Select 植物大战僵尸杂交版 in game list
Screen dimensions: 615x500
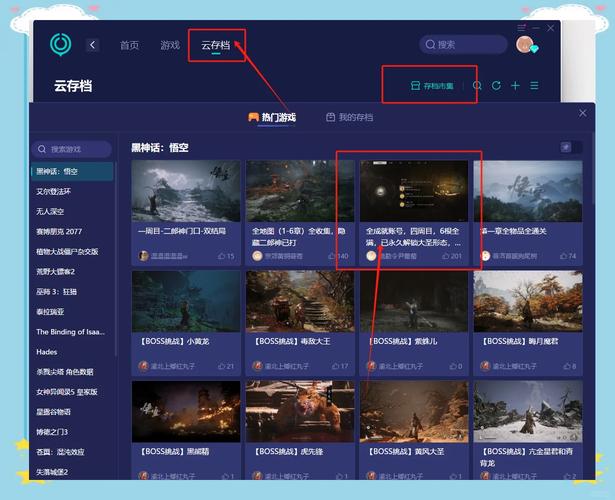pyautogui.click(x=67, y=251)
